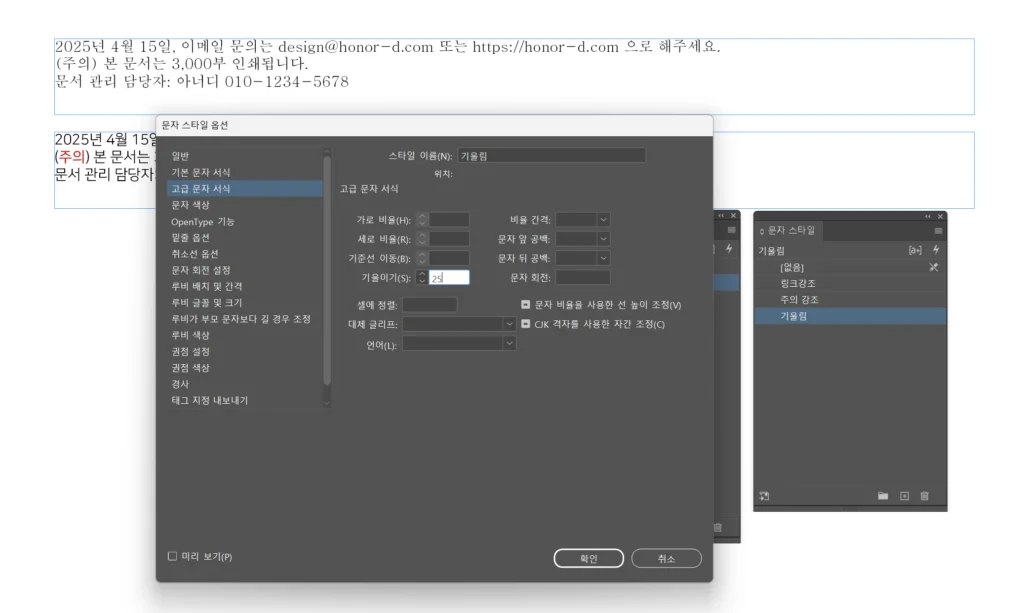Select 루비 색상 category

point(244,336)
